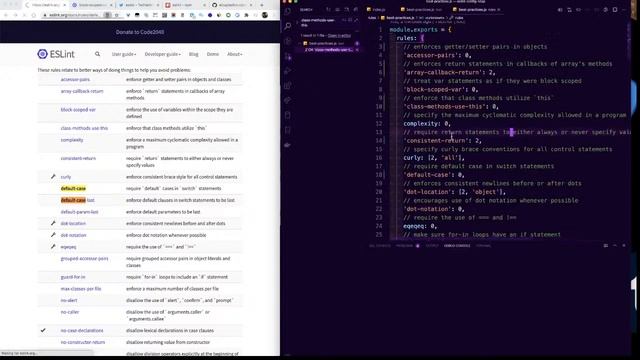Screen dimensions: 640x360
Task: Open the Chrome extensions puzzle icon
Action: 247,15
